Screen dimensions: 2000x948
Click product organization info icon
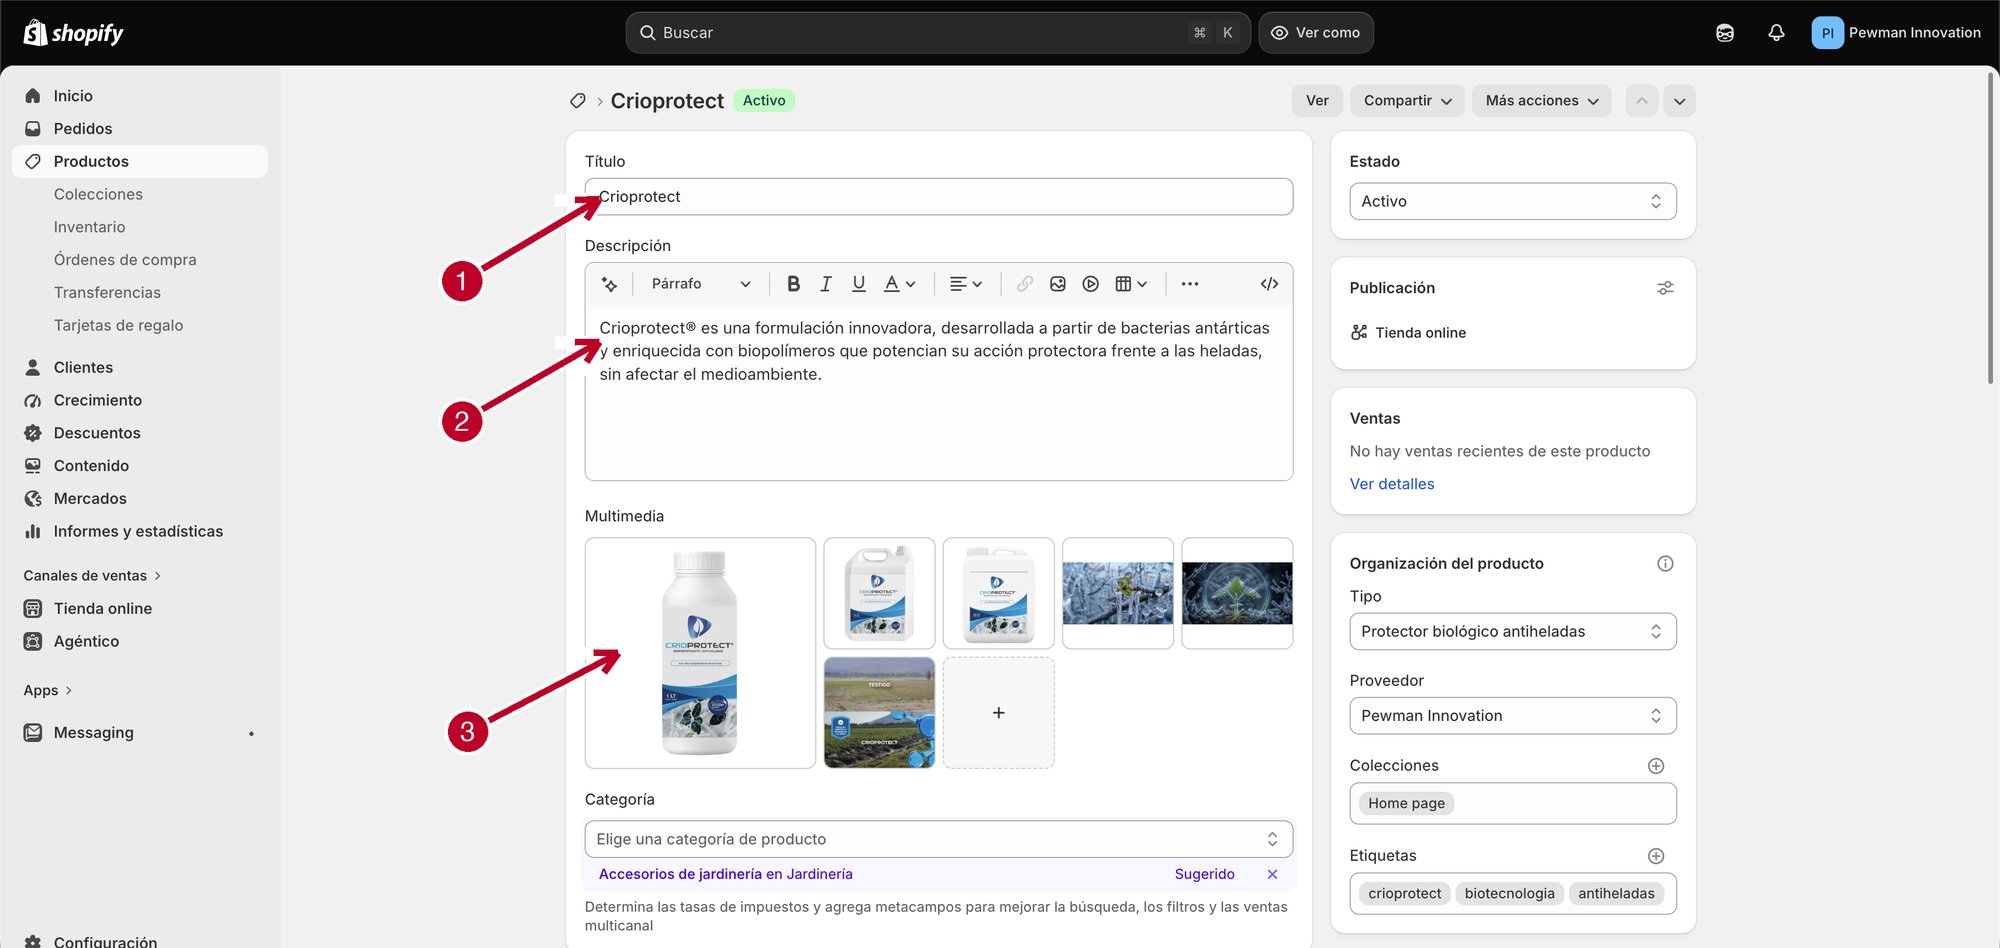(x=1665, y=564)
